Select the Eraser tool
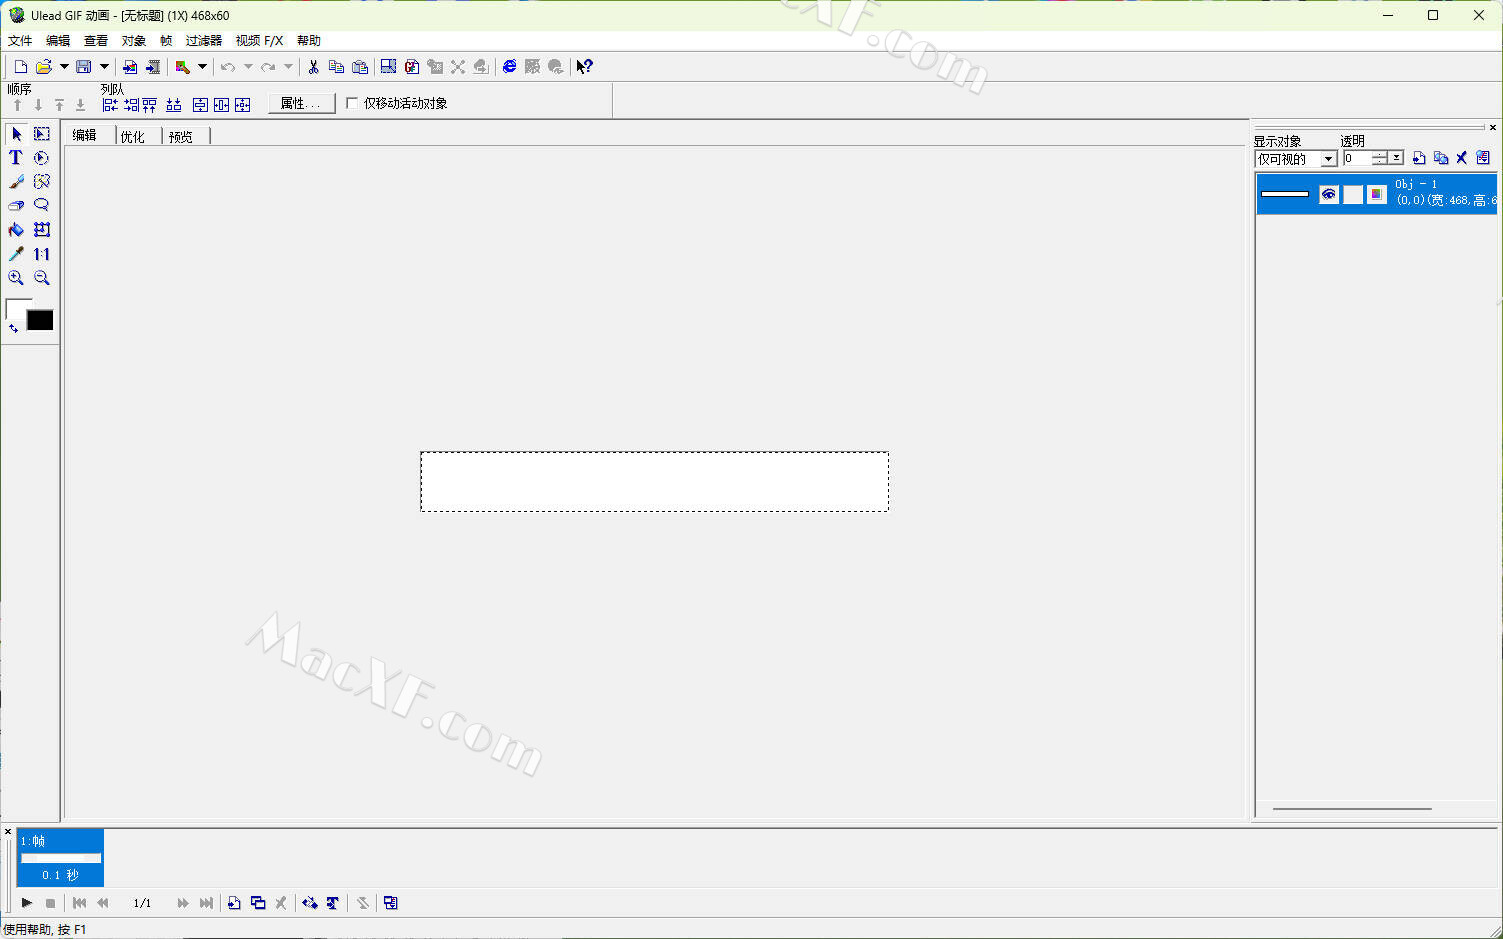 pyautogui.click(x=16, y=206)
